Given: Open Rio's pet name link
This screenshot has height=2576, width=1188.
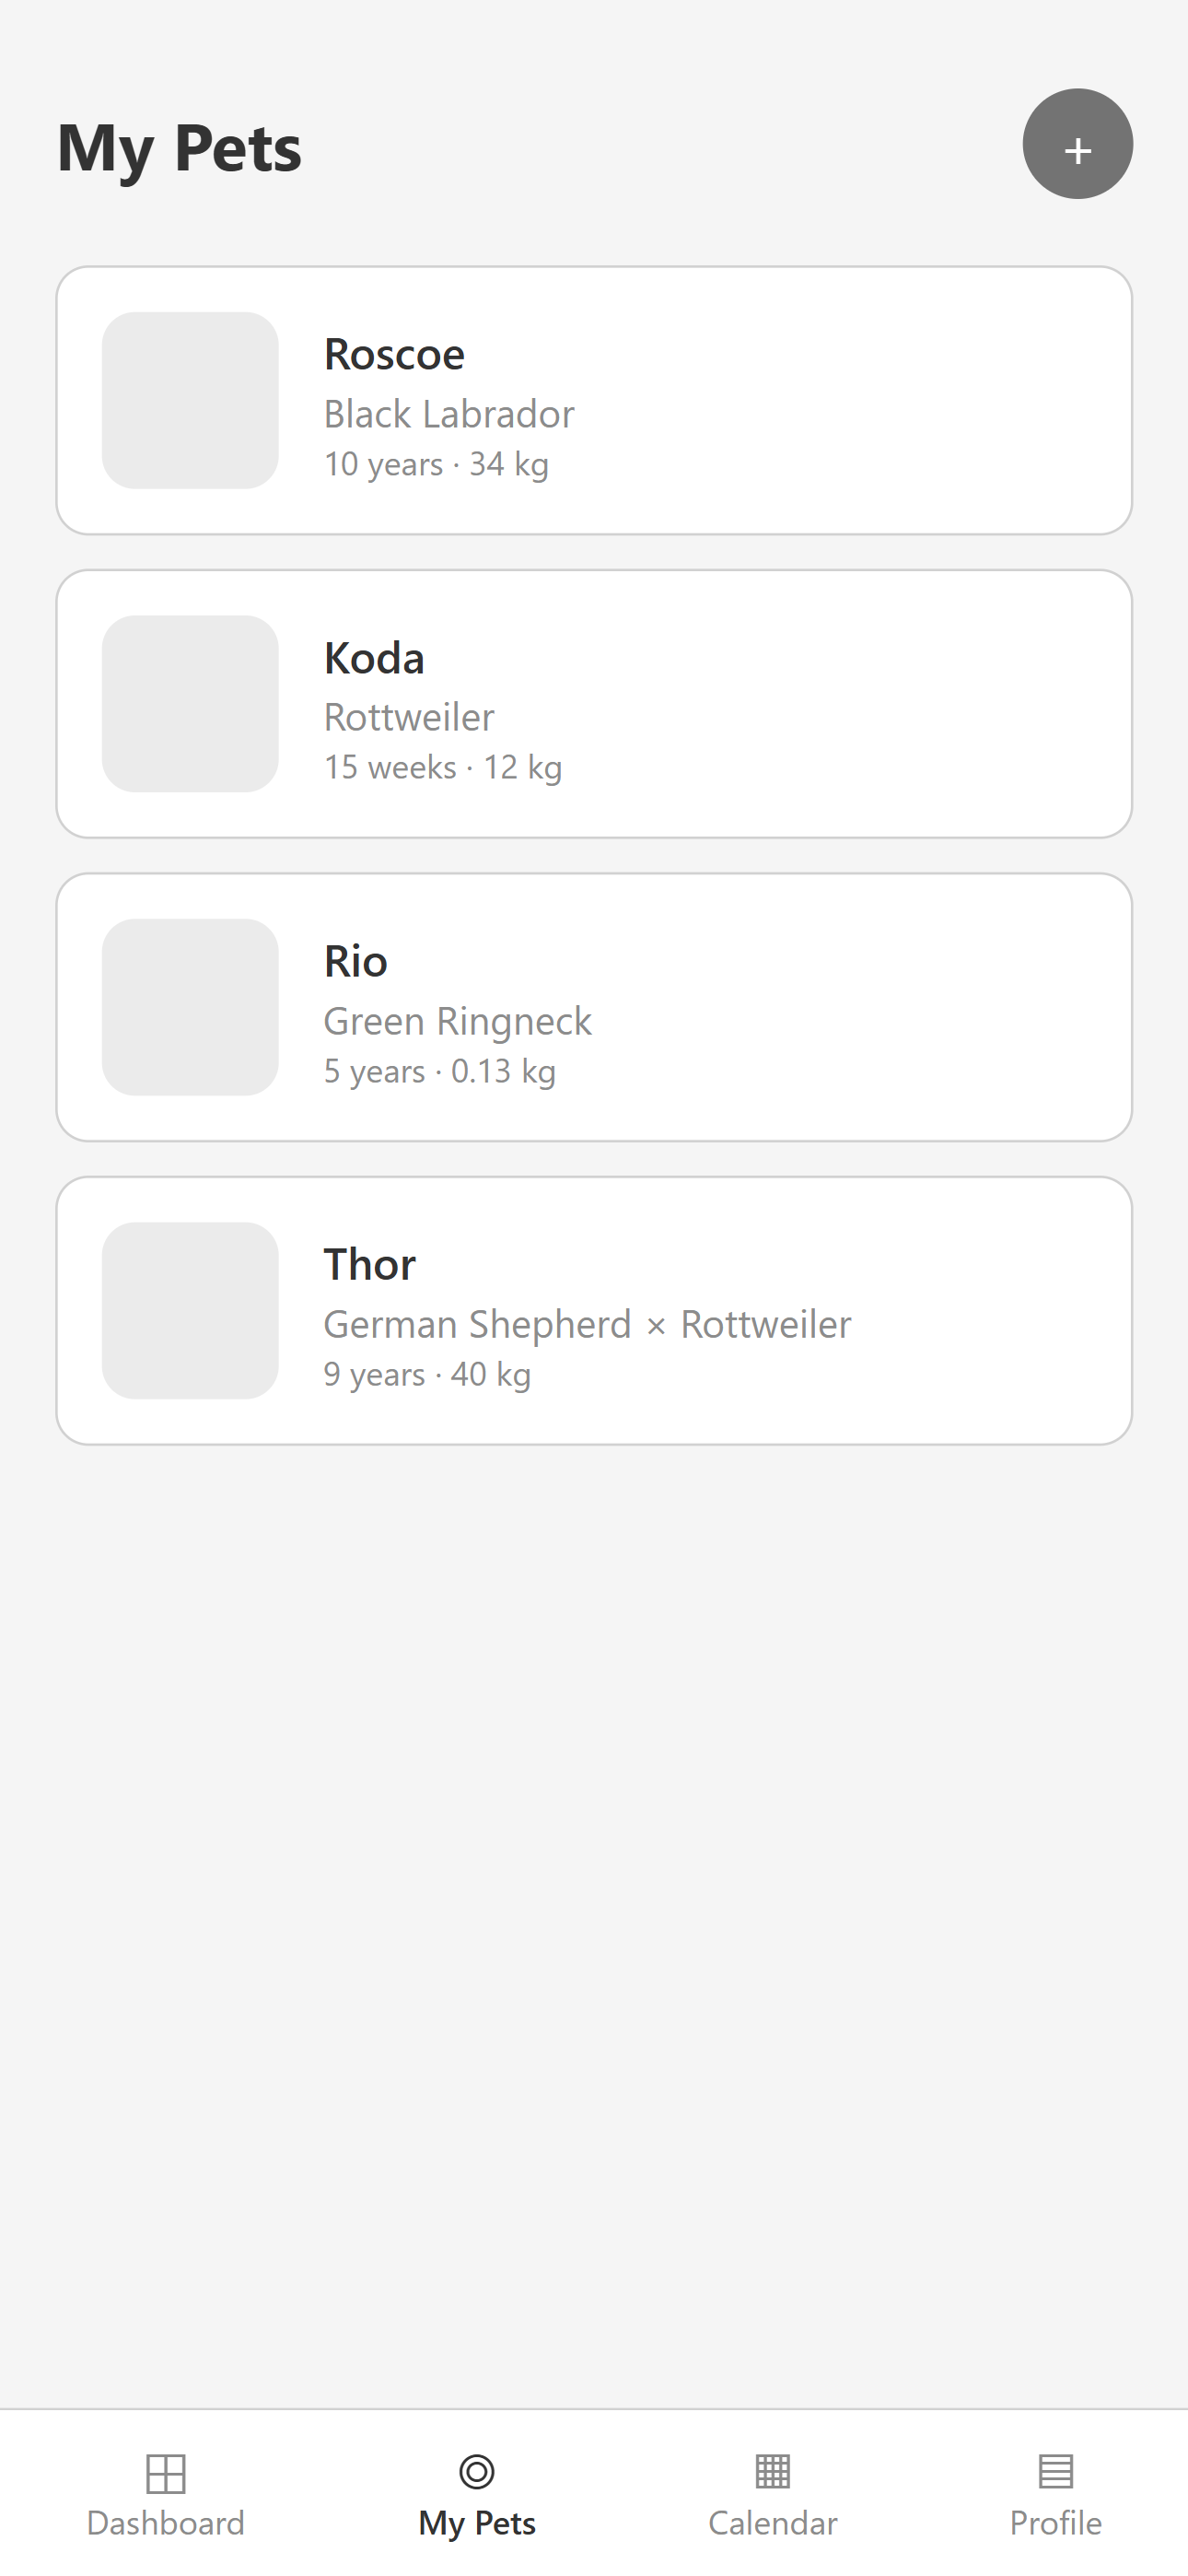Looking at the screenshot, I should pyautogui.click(x=355, y=961).
